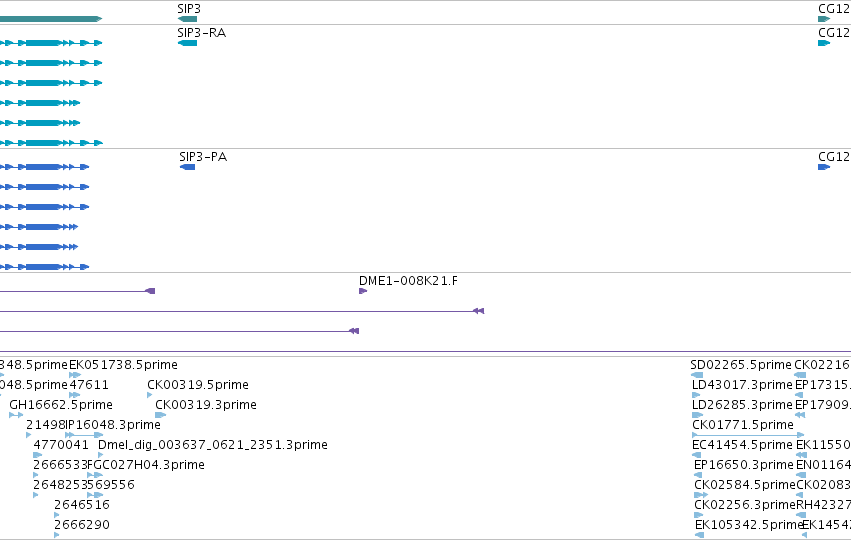Click the 2666290 feature label
This screenshot has width=851, height=540.
(82, 525)
